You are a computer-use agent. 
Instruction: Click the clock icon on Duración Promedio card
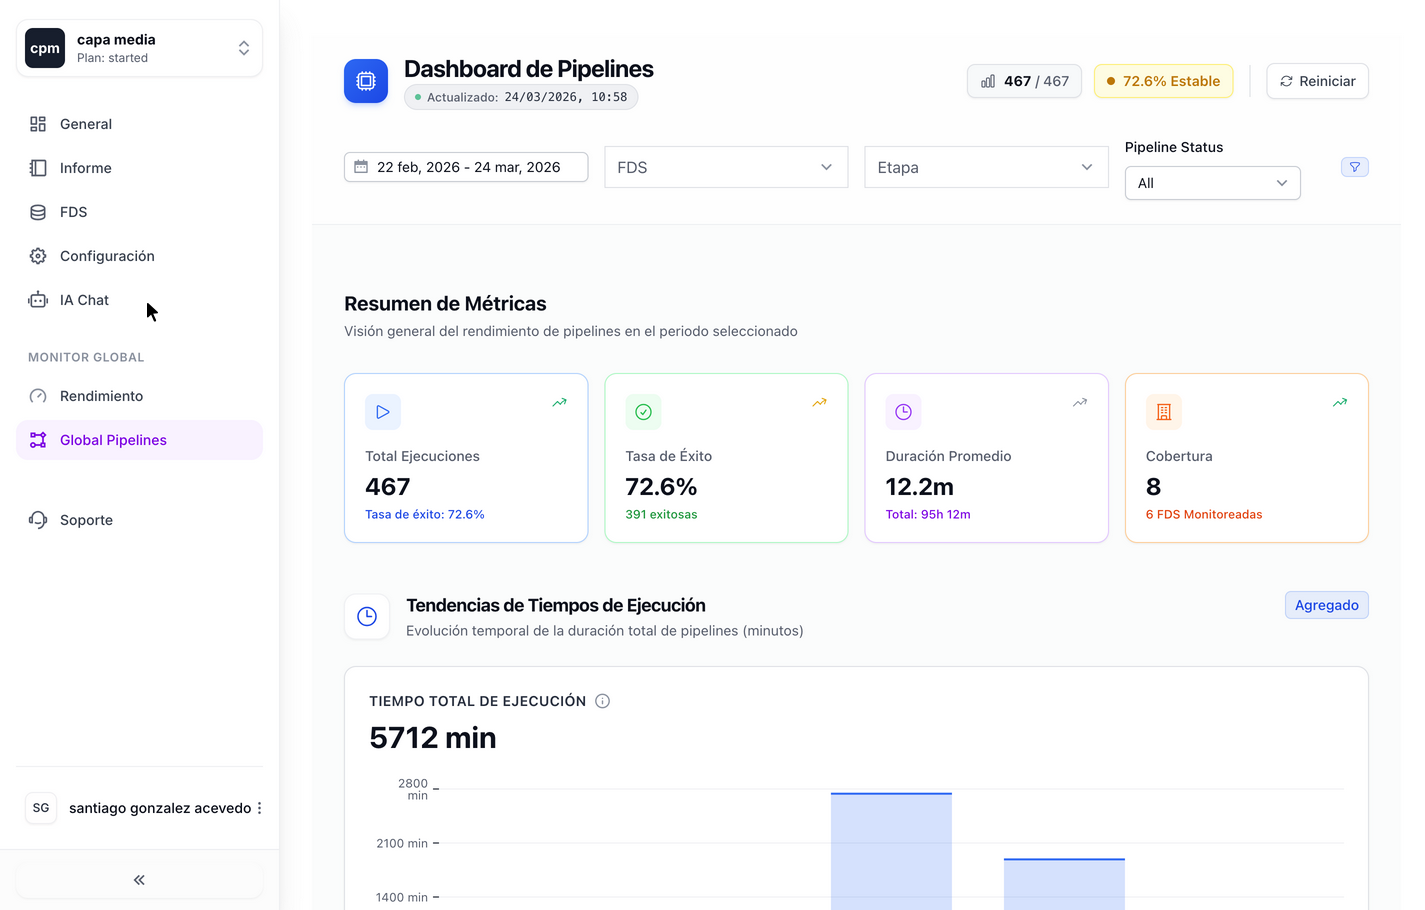tap(903, 412)
